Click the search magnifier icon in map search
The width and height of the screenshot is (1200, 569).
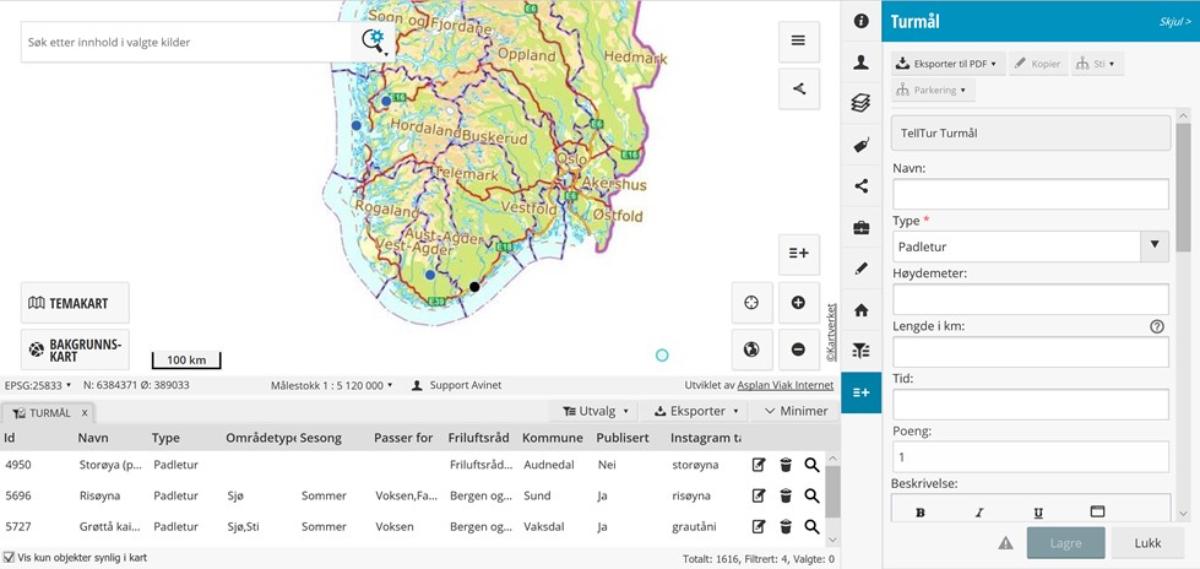[x=374, y=41]
